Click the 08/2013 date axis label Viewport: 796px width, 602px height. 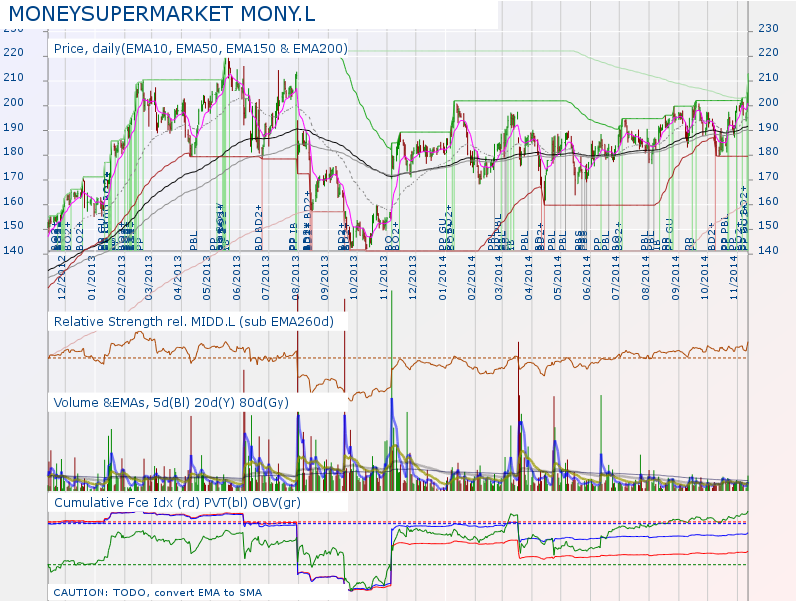(x=295, y=278)
